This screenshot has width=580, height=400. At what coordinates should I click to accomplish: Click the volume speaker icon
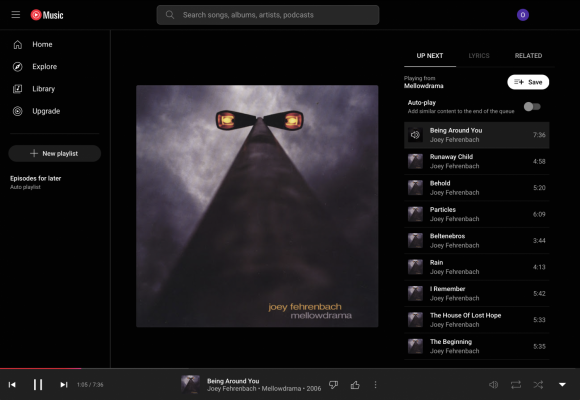[x=493, y=385]
